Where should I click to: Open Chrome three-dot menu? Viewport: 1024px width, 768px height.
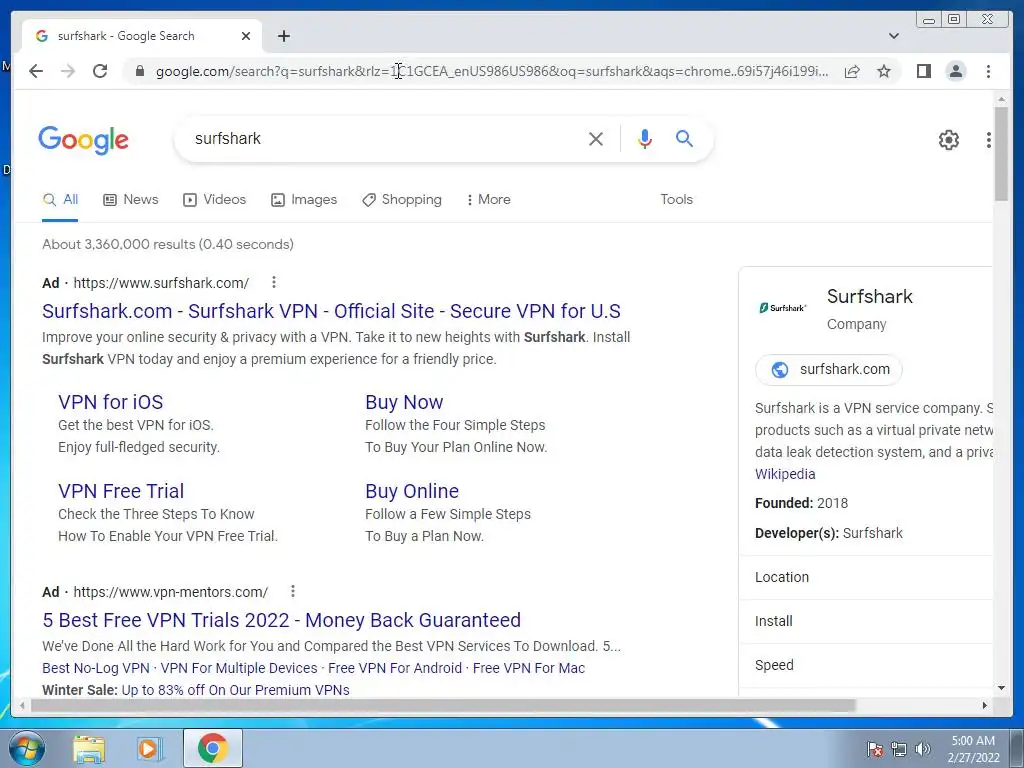click(x=988, y=71)
